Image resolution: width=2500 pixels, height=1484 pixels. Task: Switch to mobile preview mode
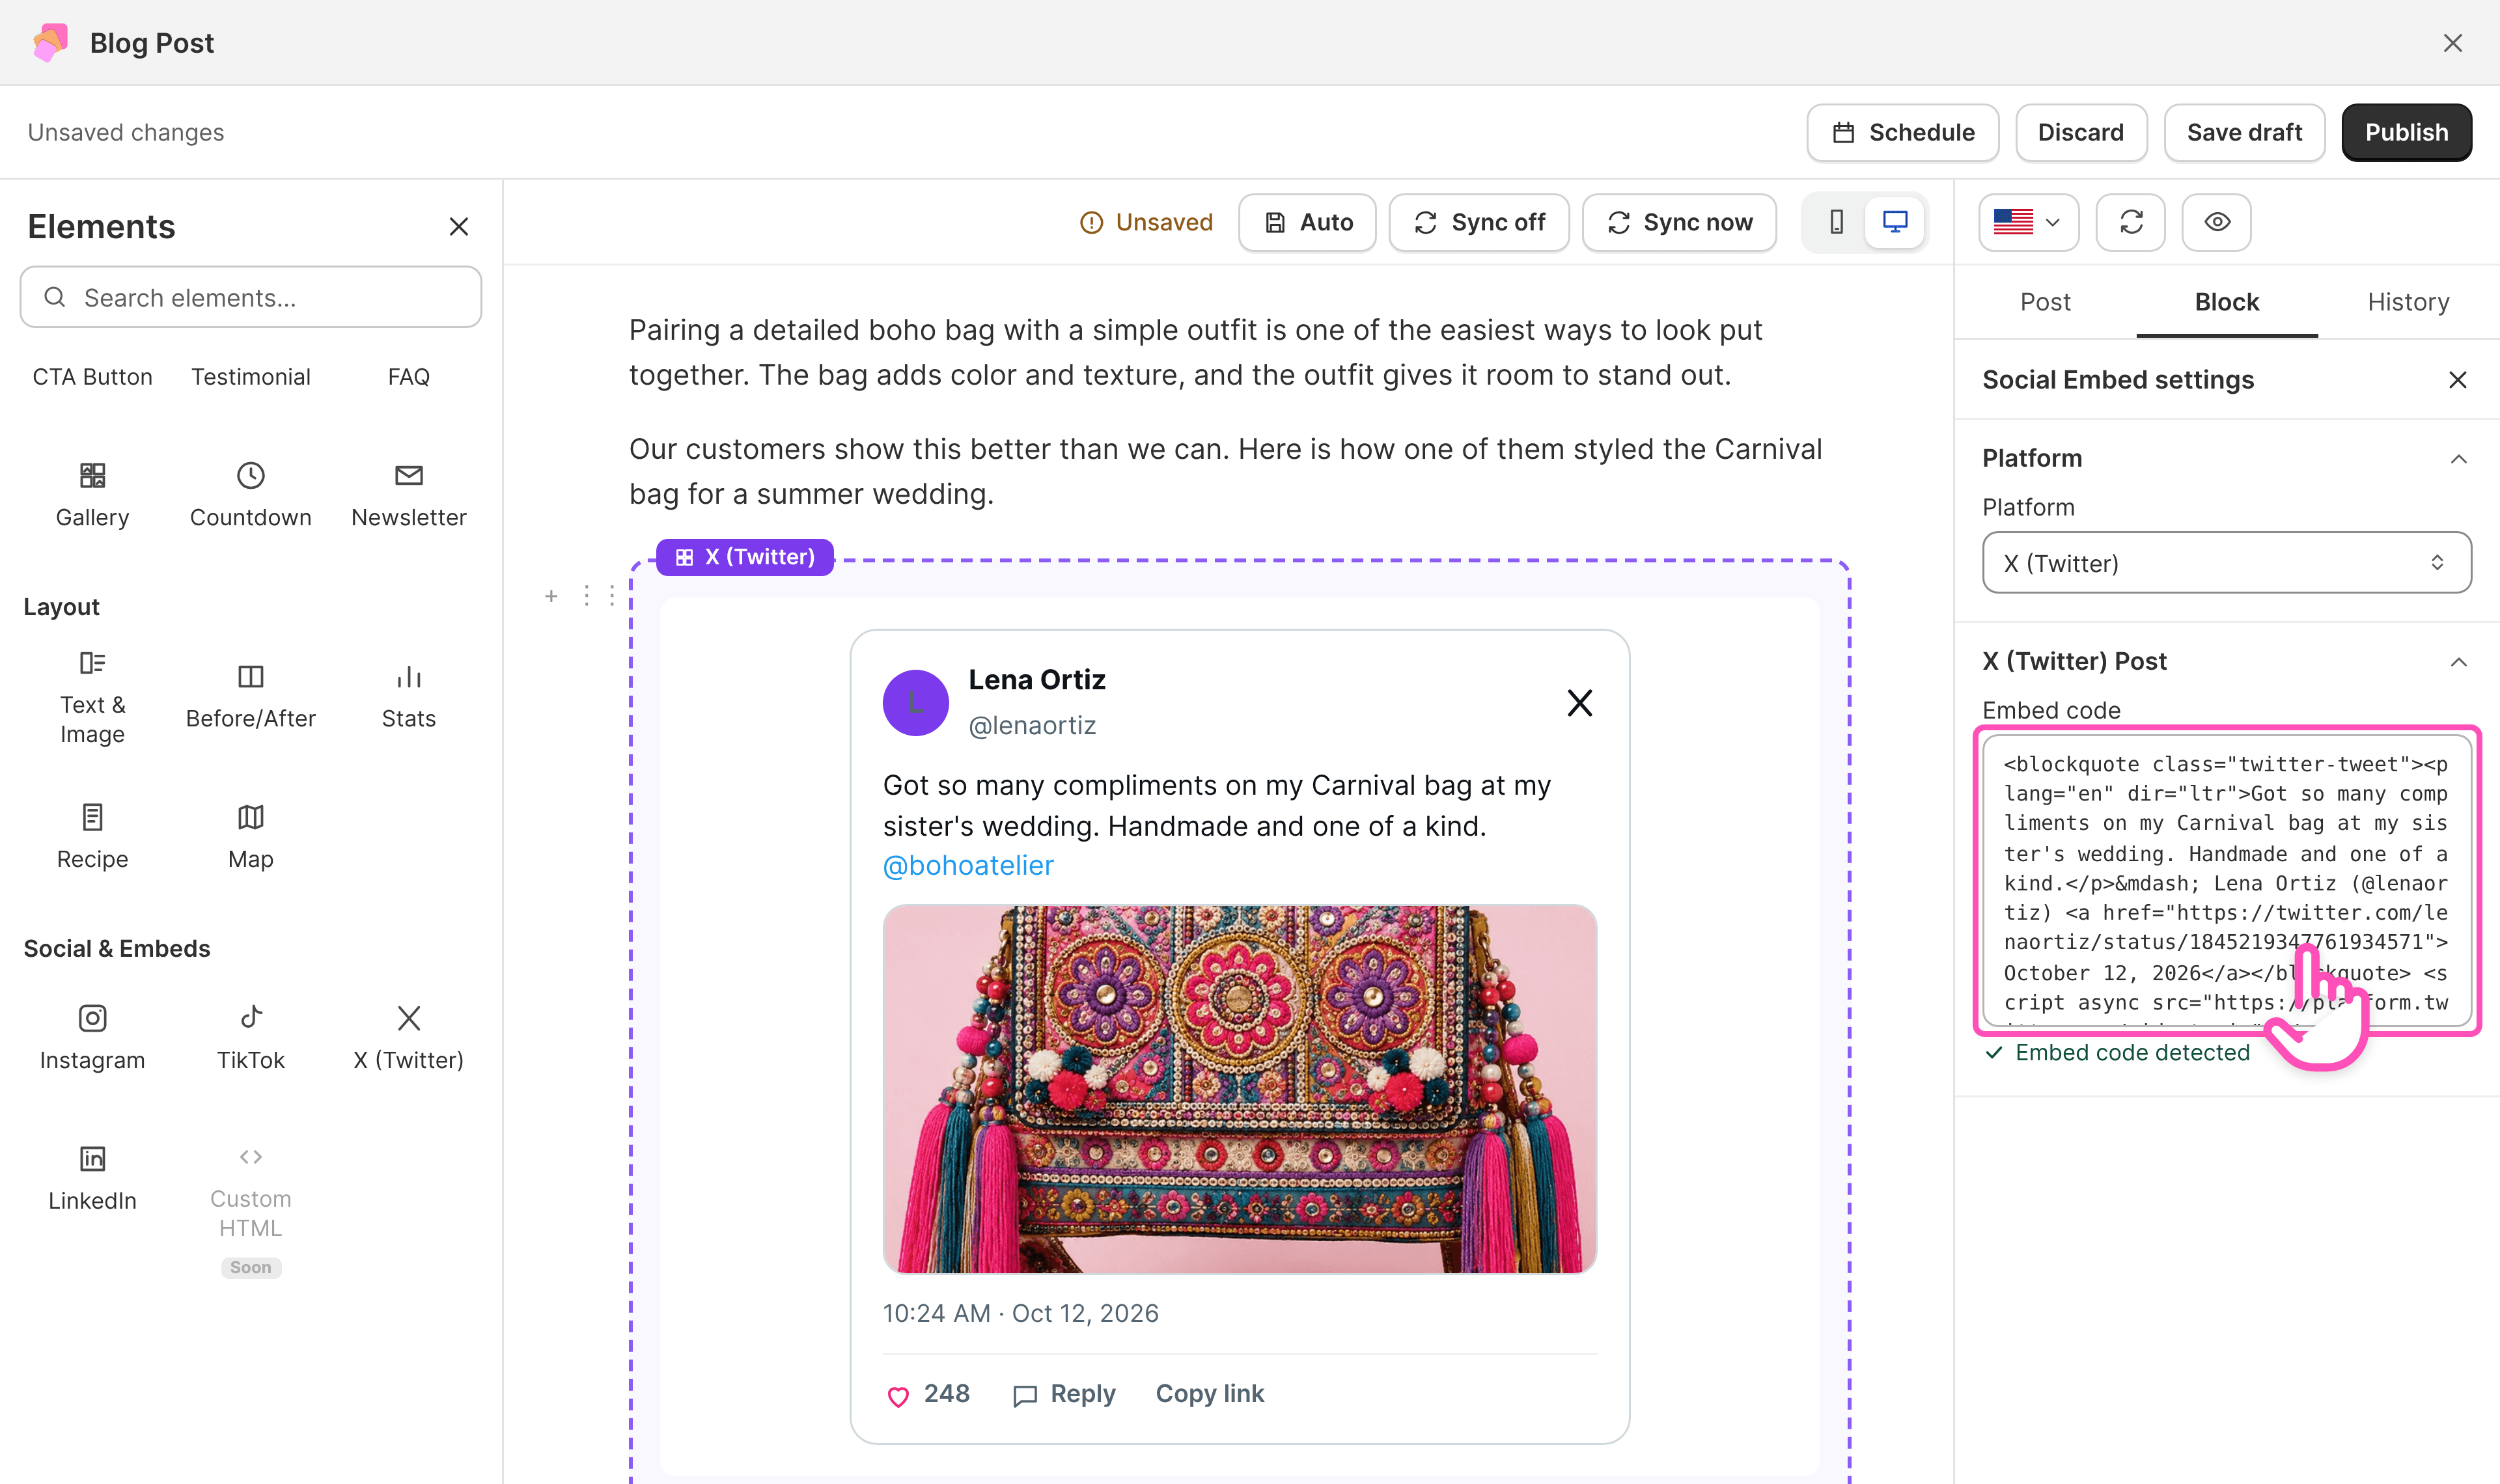[1836, 222]
